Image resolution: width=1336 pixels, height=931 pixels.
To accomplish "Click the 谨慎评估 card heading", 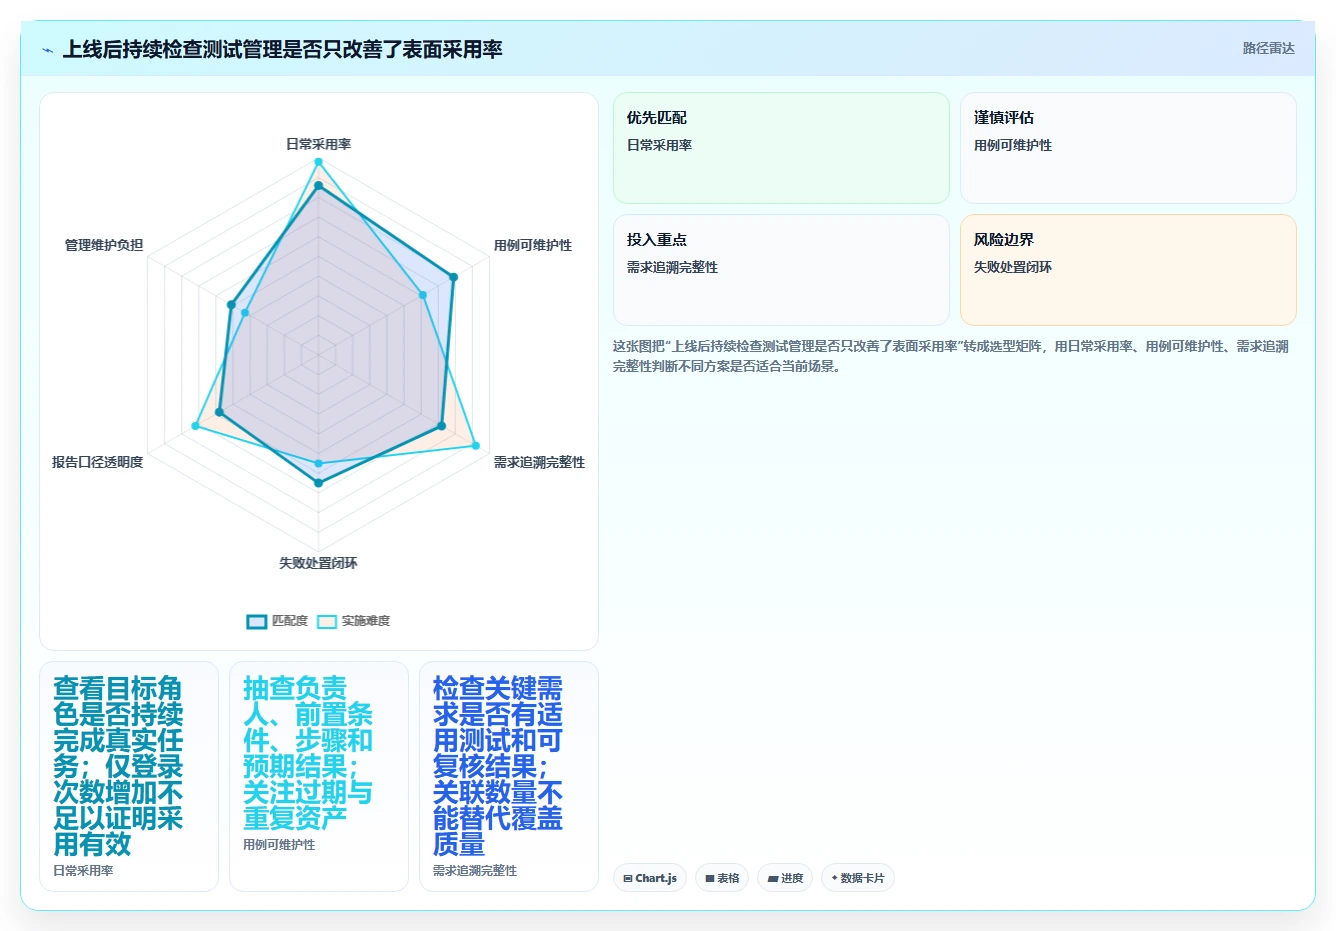I will pyautogui.click(x=1003, y=118).
